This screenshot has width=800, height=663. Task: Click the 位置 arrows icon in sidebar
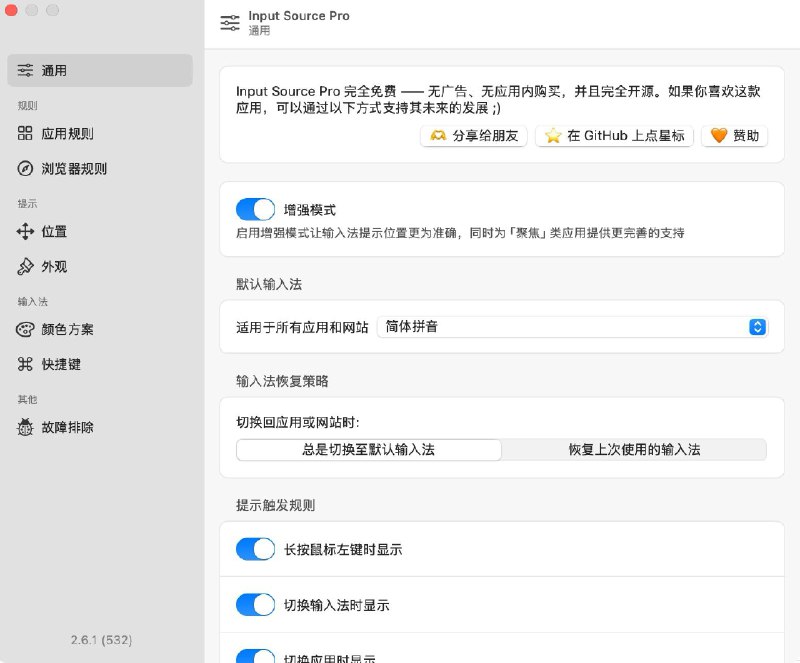pos(27,232)
